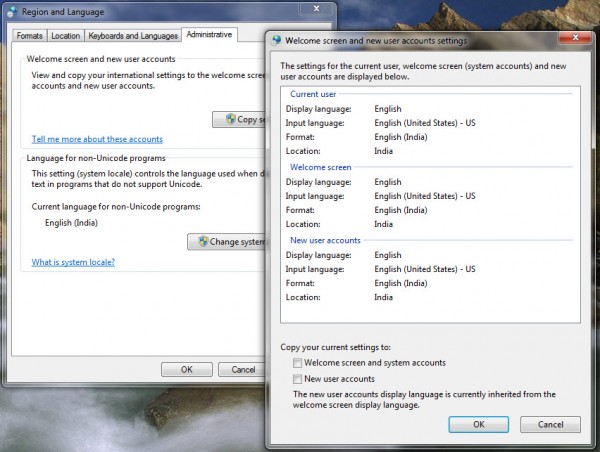The width and height of the screenshot is (600, 452).
Task: Click the Change system locale button
Action: 226,242
